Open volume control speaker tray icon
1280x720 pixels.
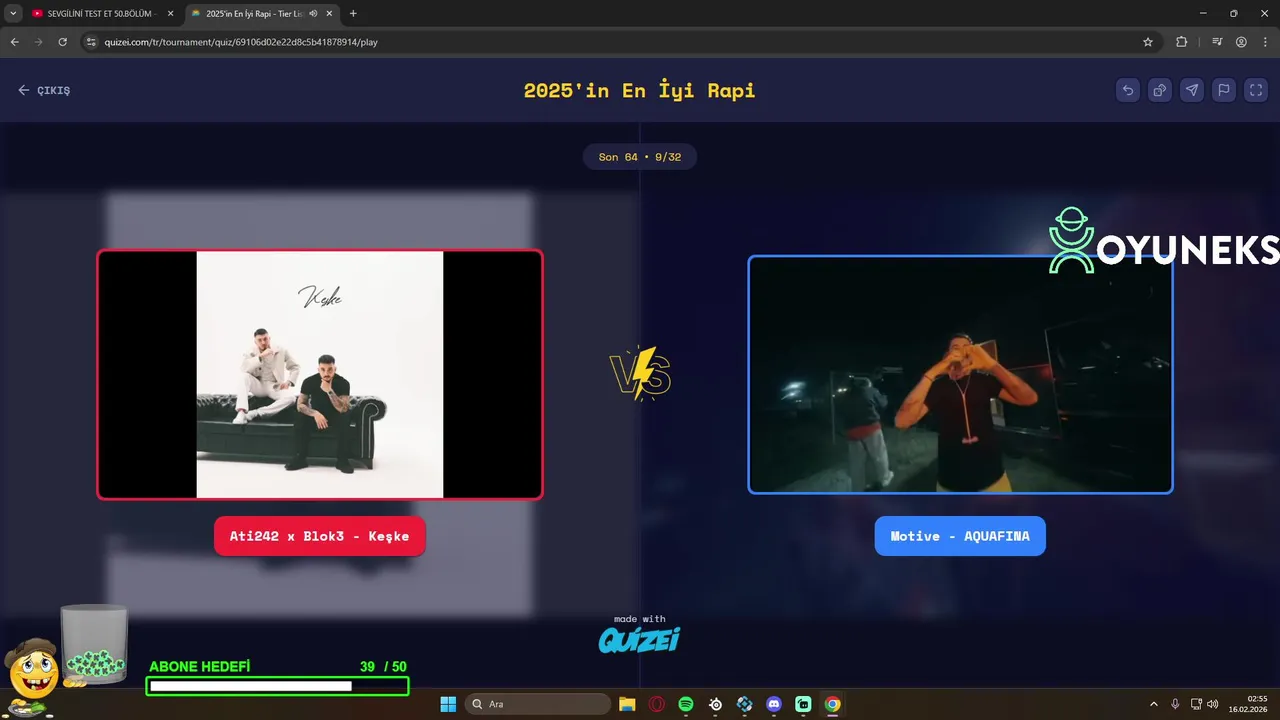(1213, 704)
